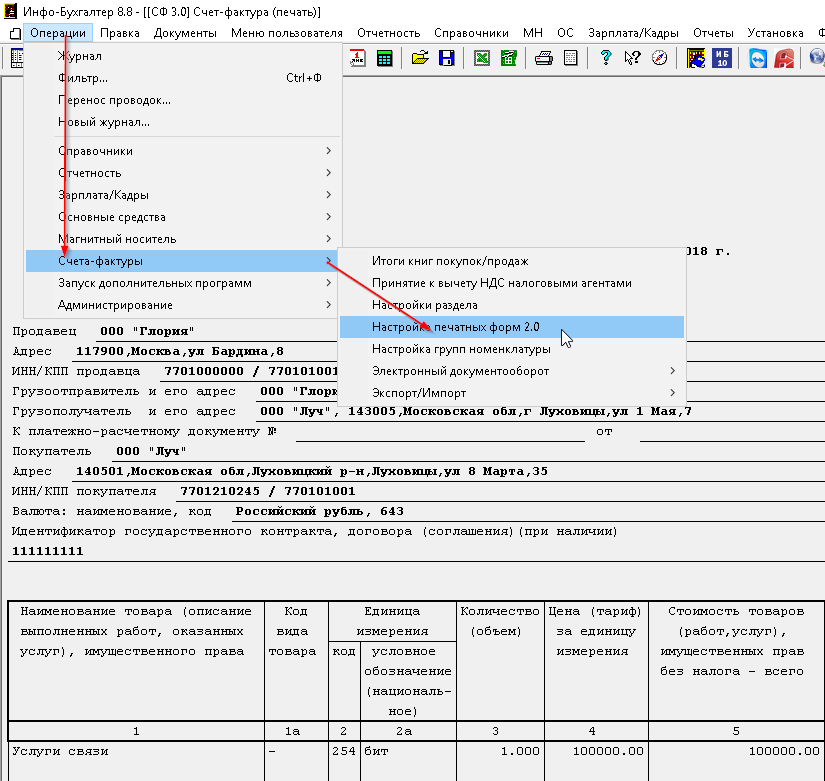The width and height of the screenshot is (825, 781).
Task: Click the document icon left of Операции
Action: point(15,33)
